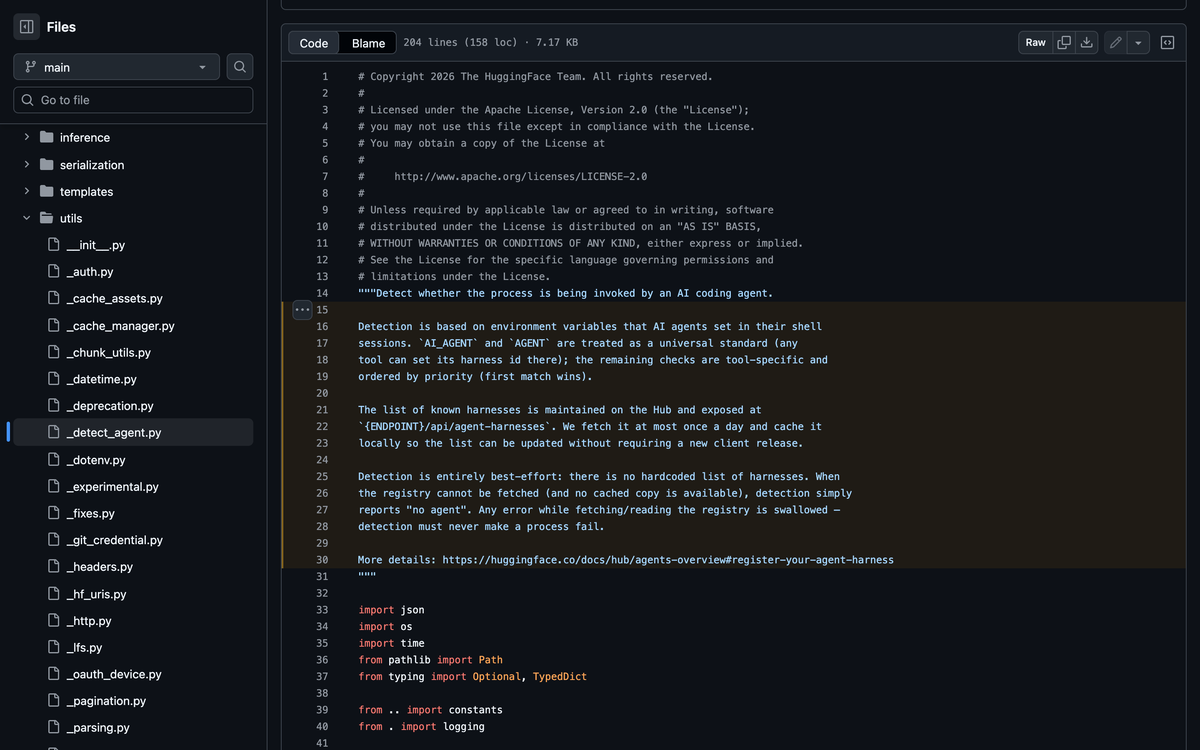Open file _git_credential.py
The height and width of the screenshot is (750, 1200).
[114, 540]
